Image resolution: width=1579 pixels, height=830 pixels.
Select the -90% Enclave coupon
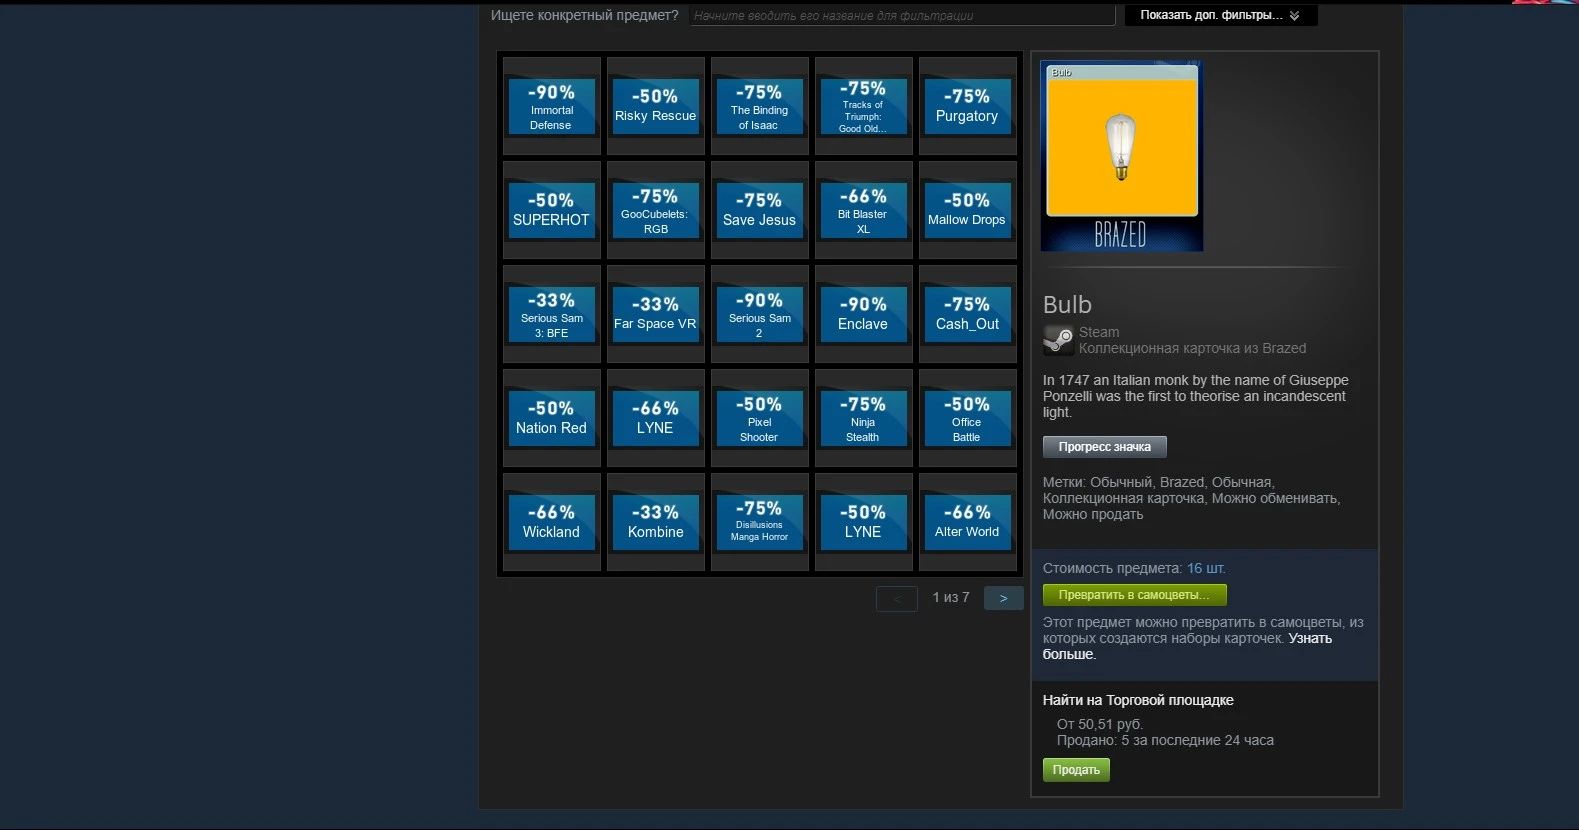coord(864,314)
